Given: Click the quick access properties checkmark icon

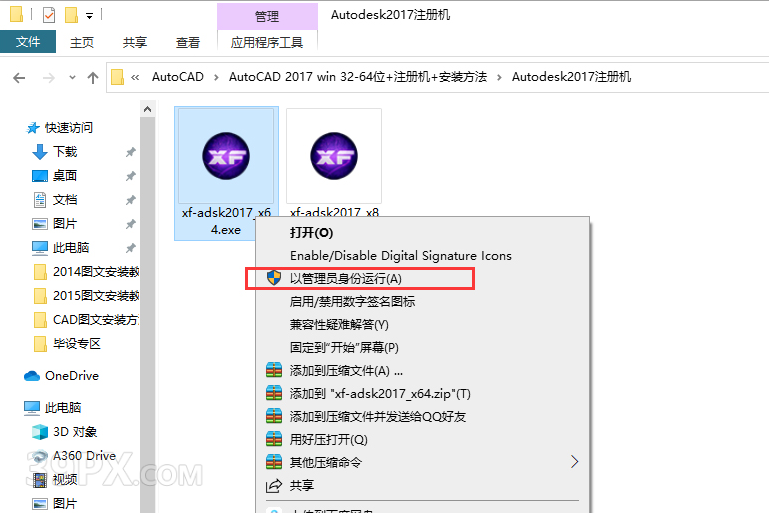Looking at the screenshot, I should [x=49, y=15].
